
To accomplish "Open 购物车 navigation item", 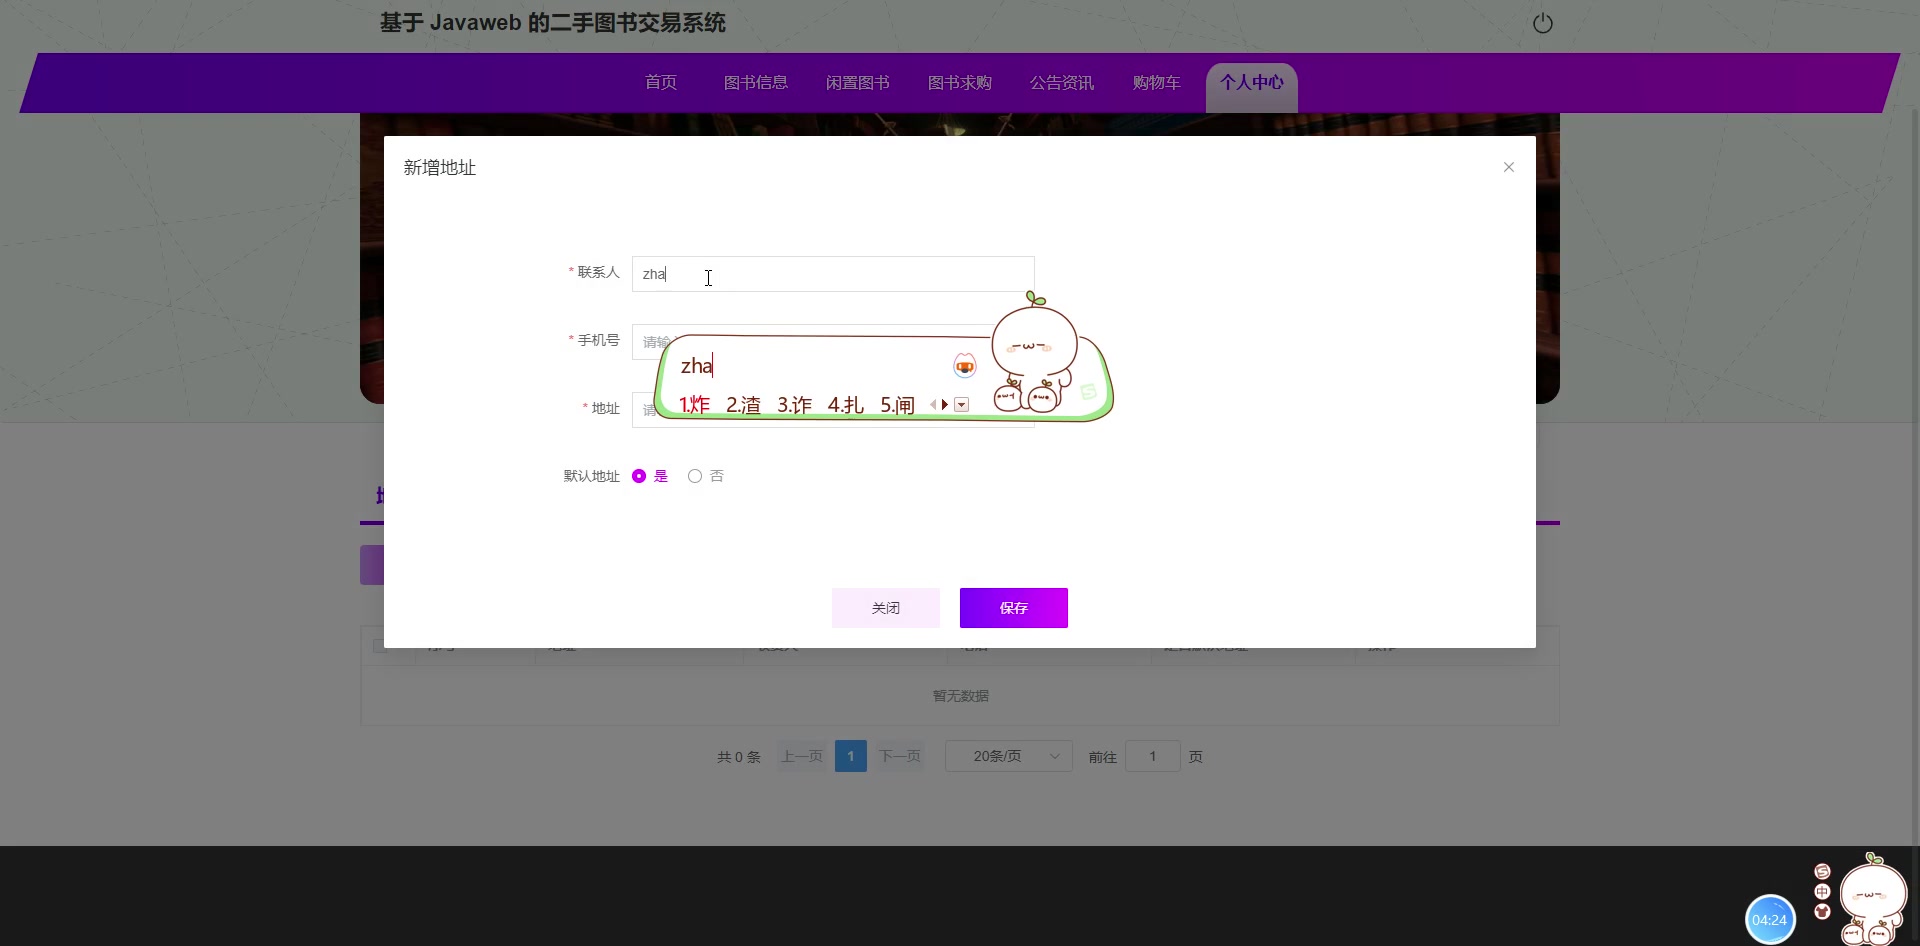I will pyautogui.click(x=1157, y=82).
